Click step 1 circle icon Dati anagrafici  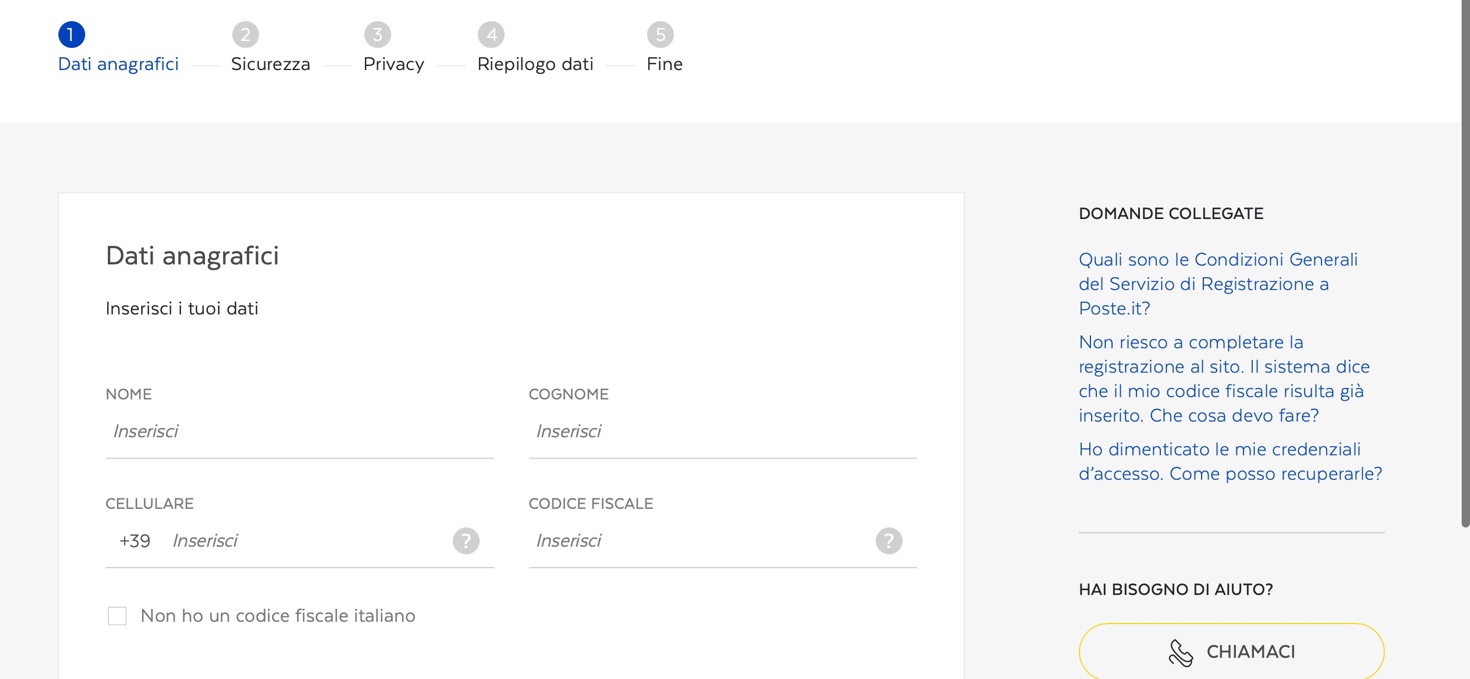[x=71, y=35]
